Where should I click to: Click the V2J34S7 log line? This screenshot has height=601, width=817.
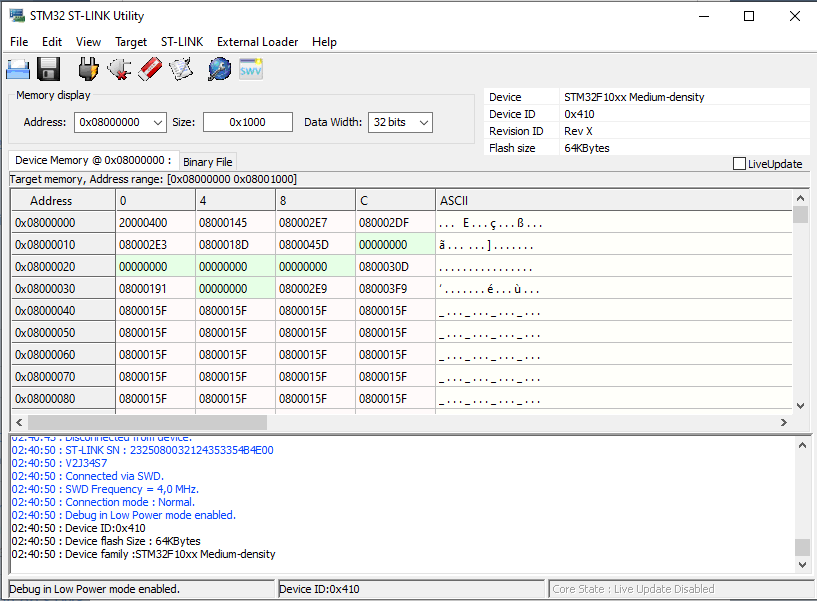pos(59,463)
